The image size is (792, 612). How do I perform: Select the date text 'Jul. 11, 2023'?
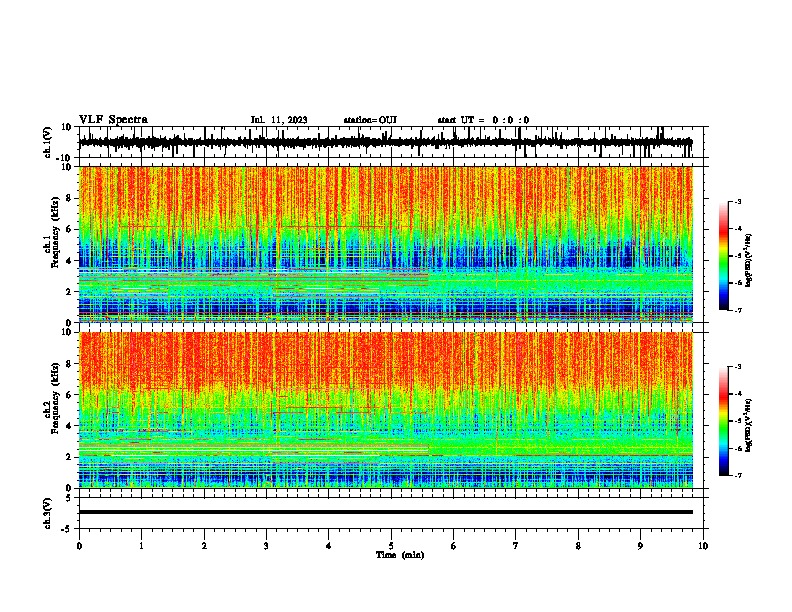click(x=279, y=120)
